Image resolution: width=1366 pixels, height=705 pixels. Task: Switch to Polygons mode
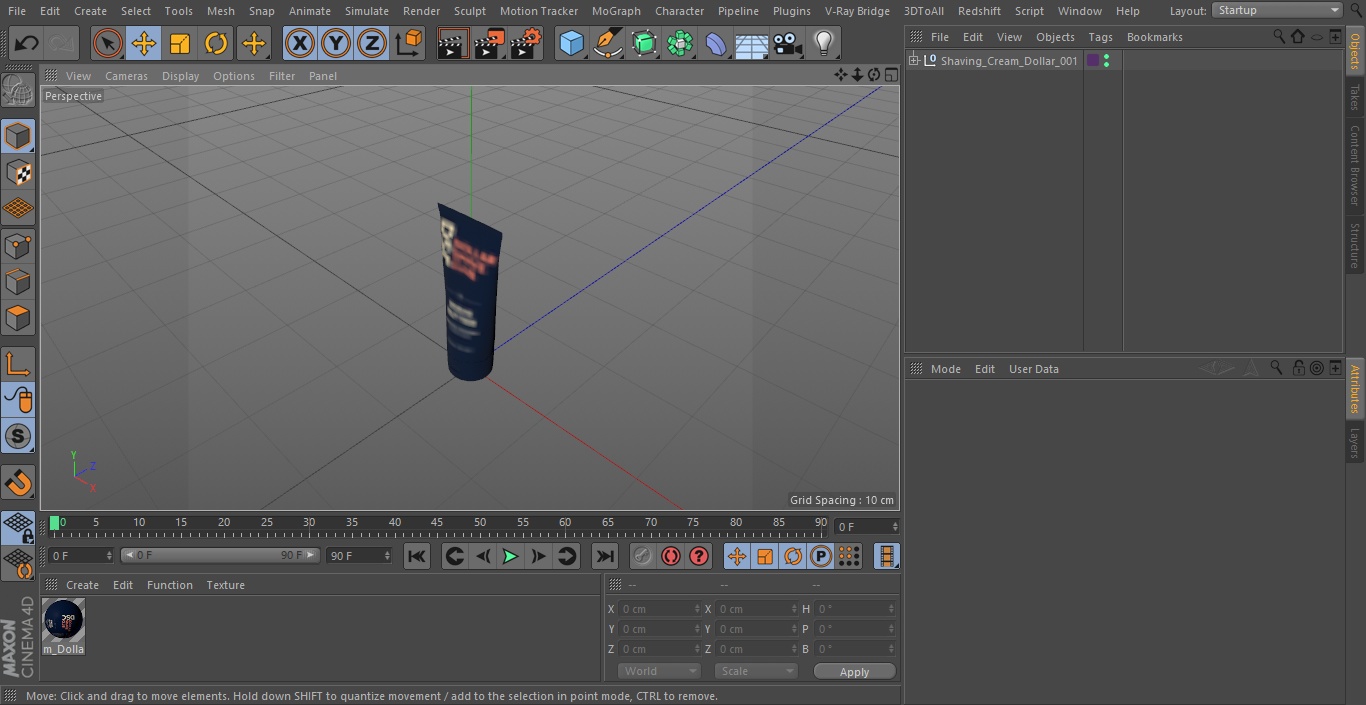pos(18,318)
